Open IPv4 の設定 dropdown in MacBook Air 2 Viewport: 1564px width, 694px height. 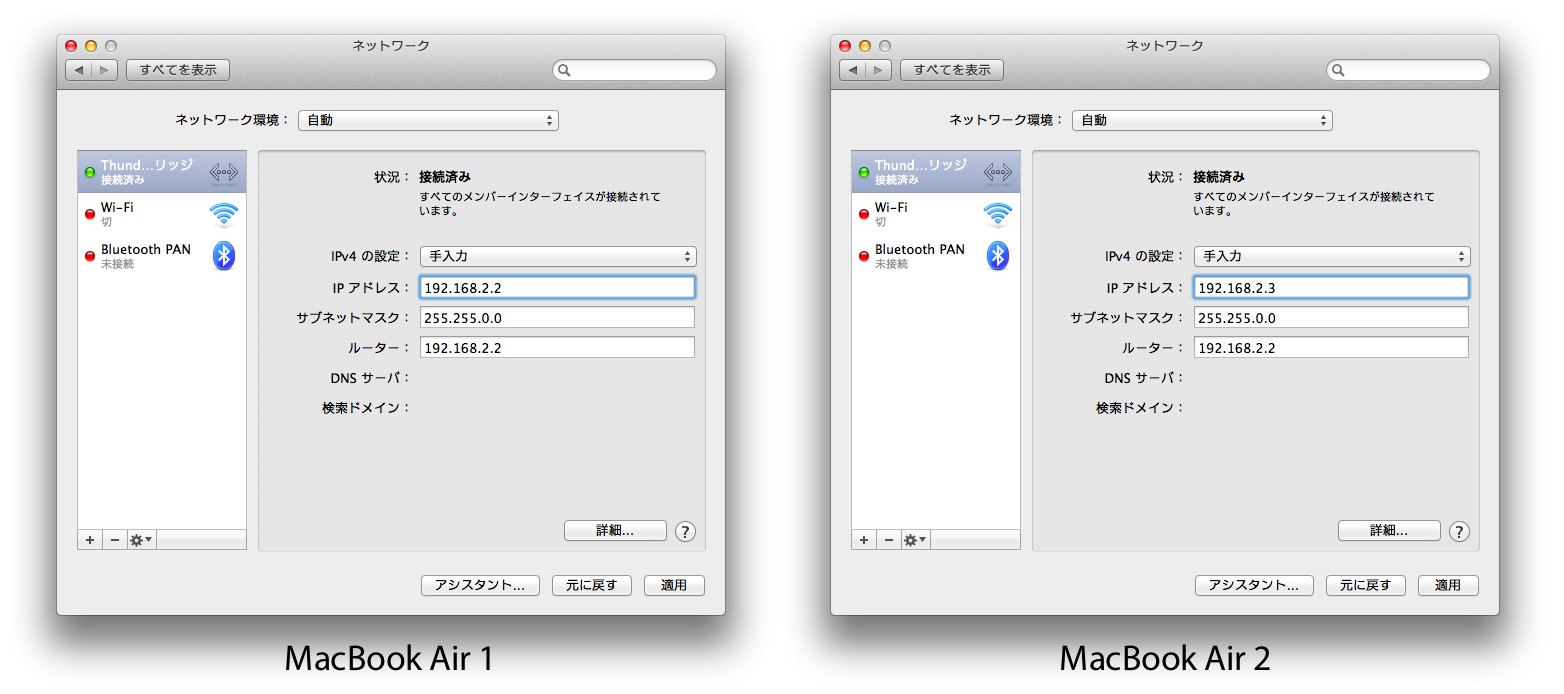[1332, 257]
